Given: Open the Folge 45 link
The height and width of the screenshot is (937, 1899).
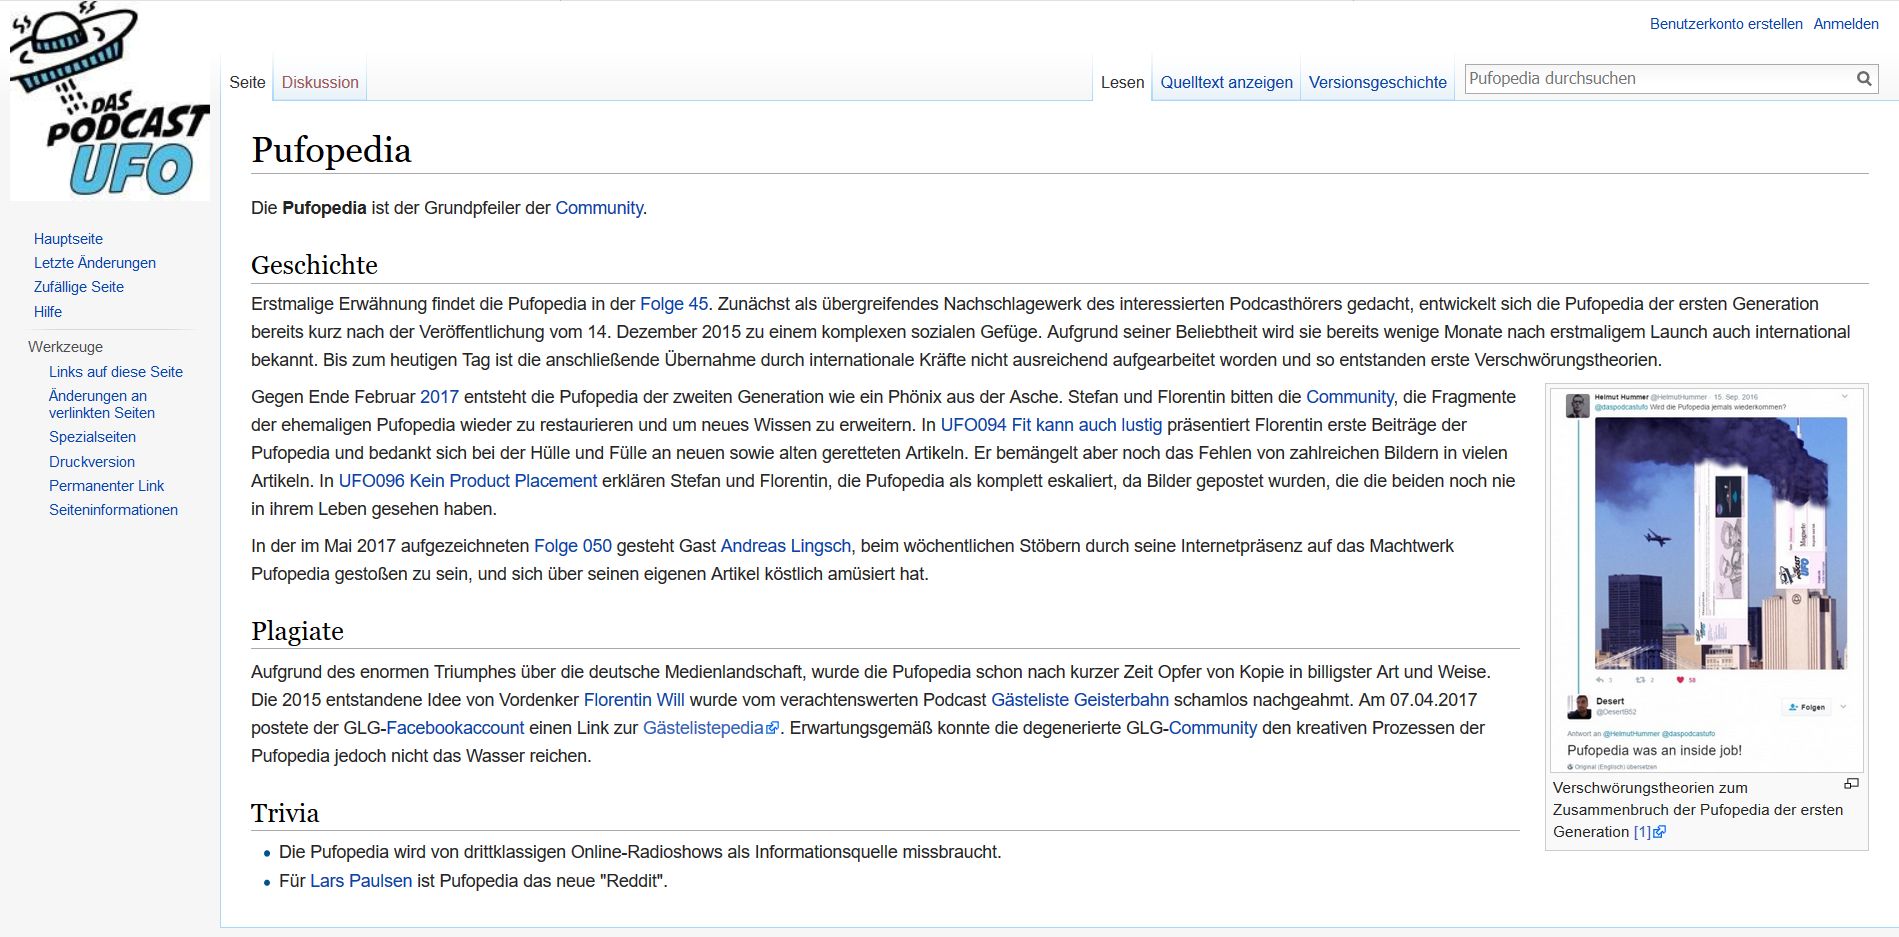Looking at the screenshot, I should coord(674,304).
